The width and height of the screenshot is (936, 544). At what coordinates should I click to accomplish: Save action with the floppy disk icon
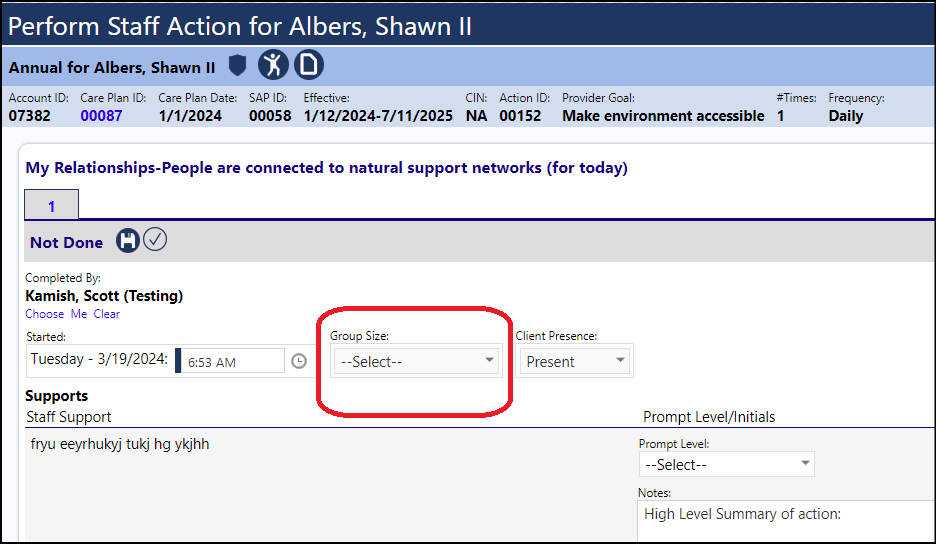tap(128, 241)
